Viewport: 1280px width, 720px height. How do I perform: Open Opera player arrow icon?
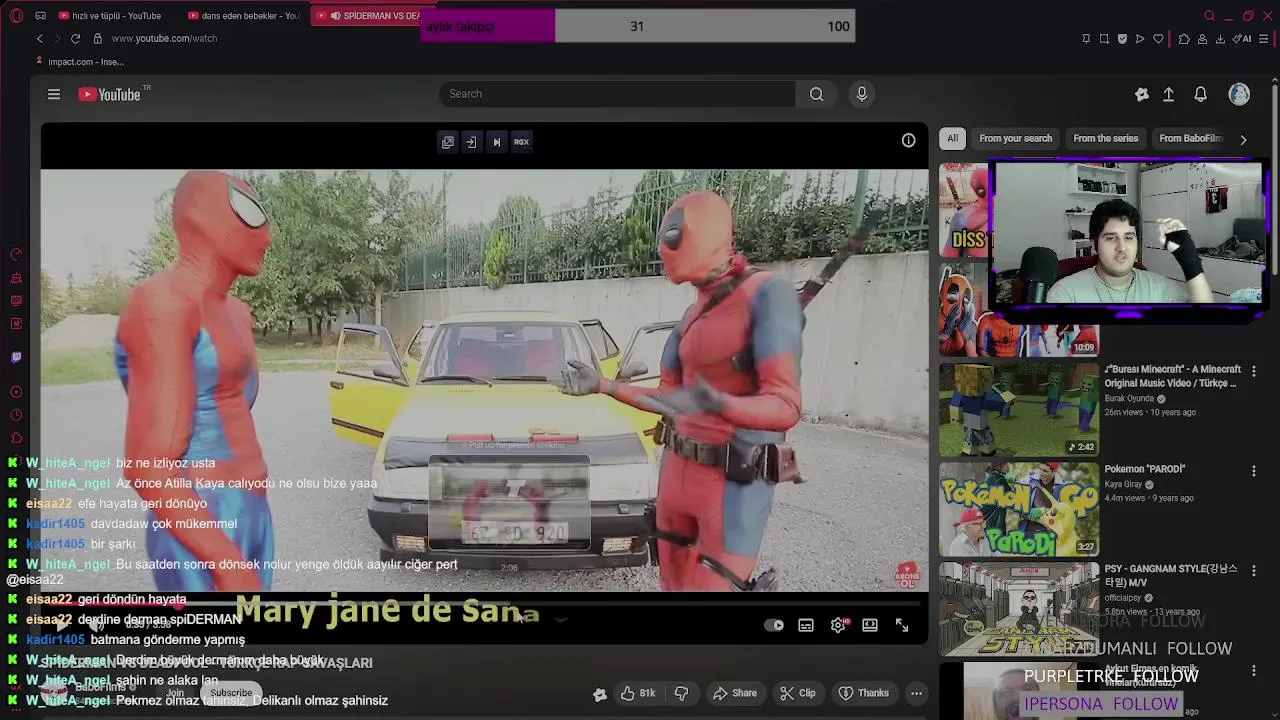click(x=1140, y=39)
